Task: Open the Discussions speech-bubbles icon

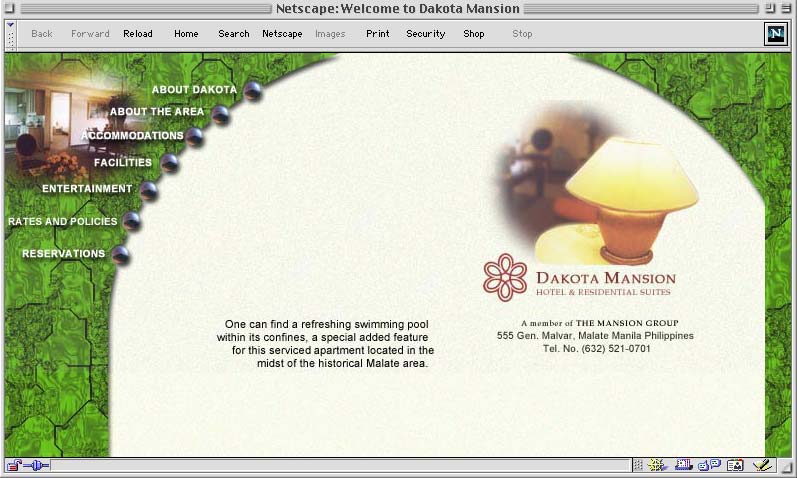Action: point(709,465)
